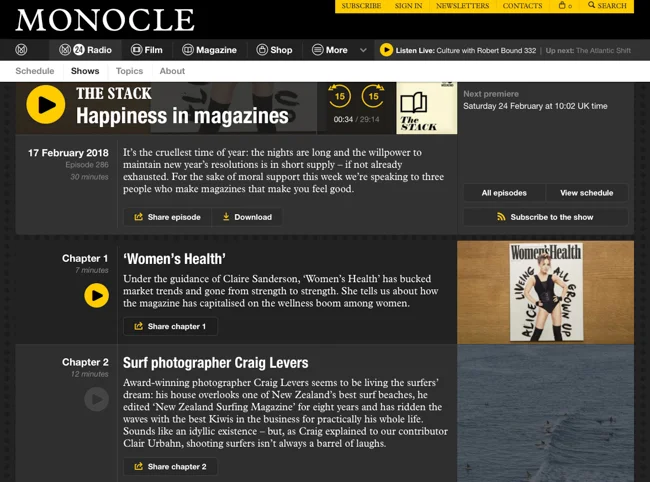Start Listen Live stream play button
This screenshot has height=482, width=650.
click(x=386, y=50)
